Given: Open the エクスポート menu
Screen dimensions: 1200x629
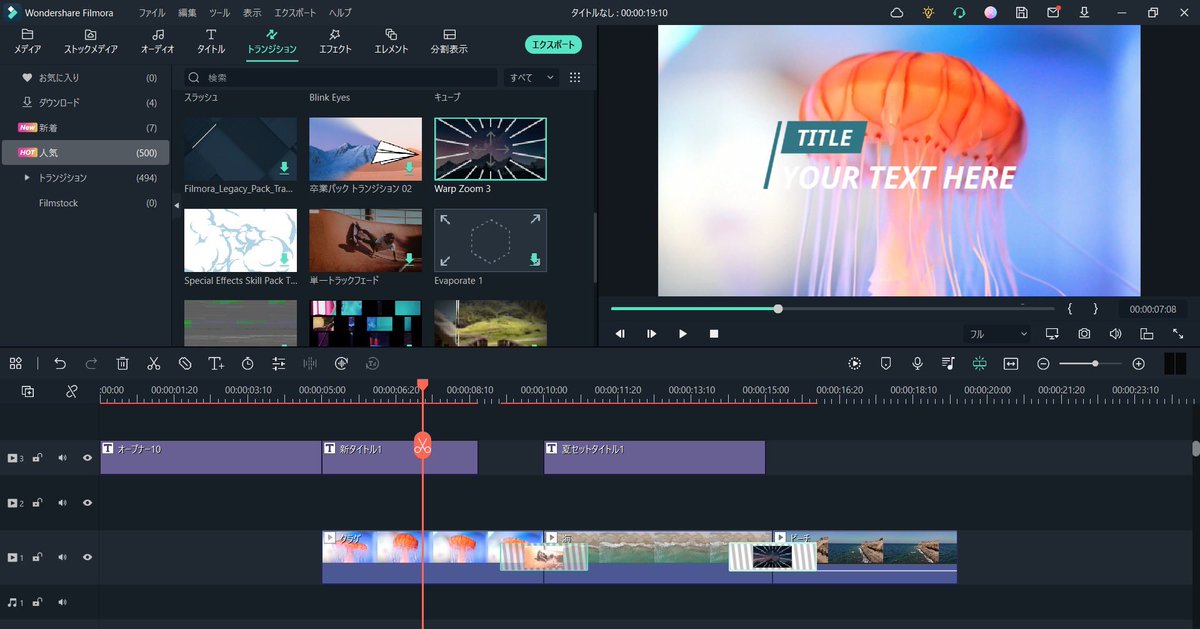Looking at the screenshot, I should 294,13.
